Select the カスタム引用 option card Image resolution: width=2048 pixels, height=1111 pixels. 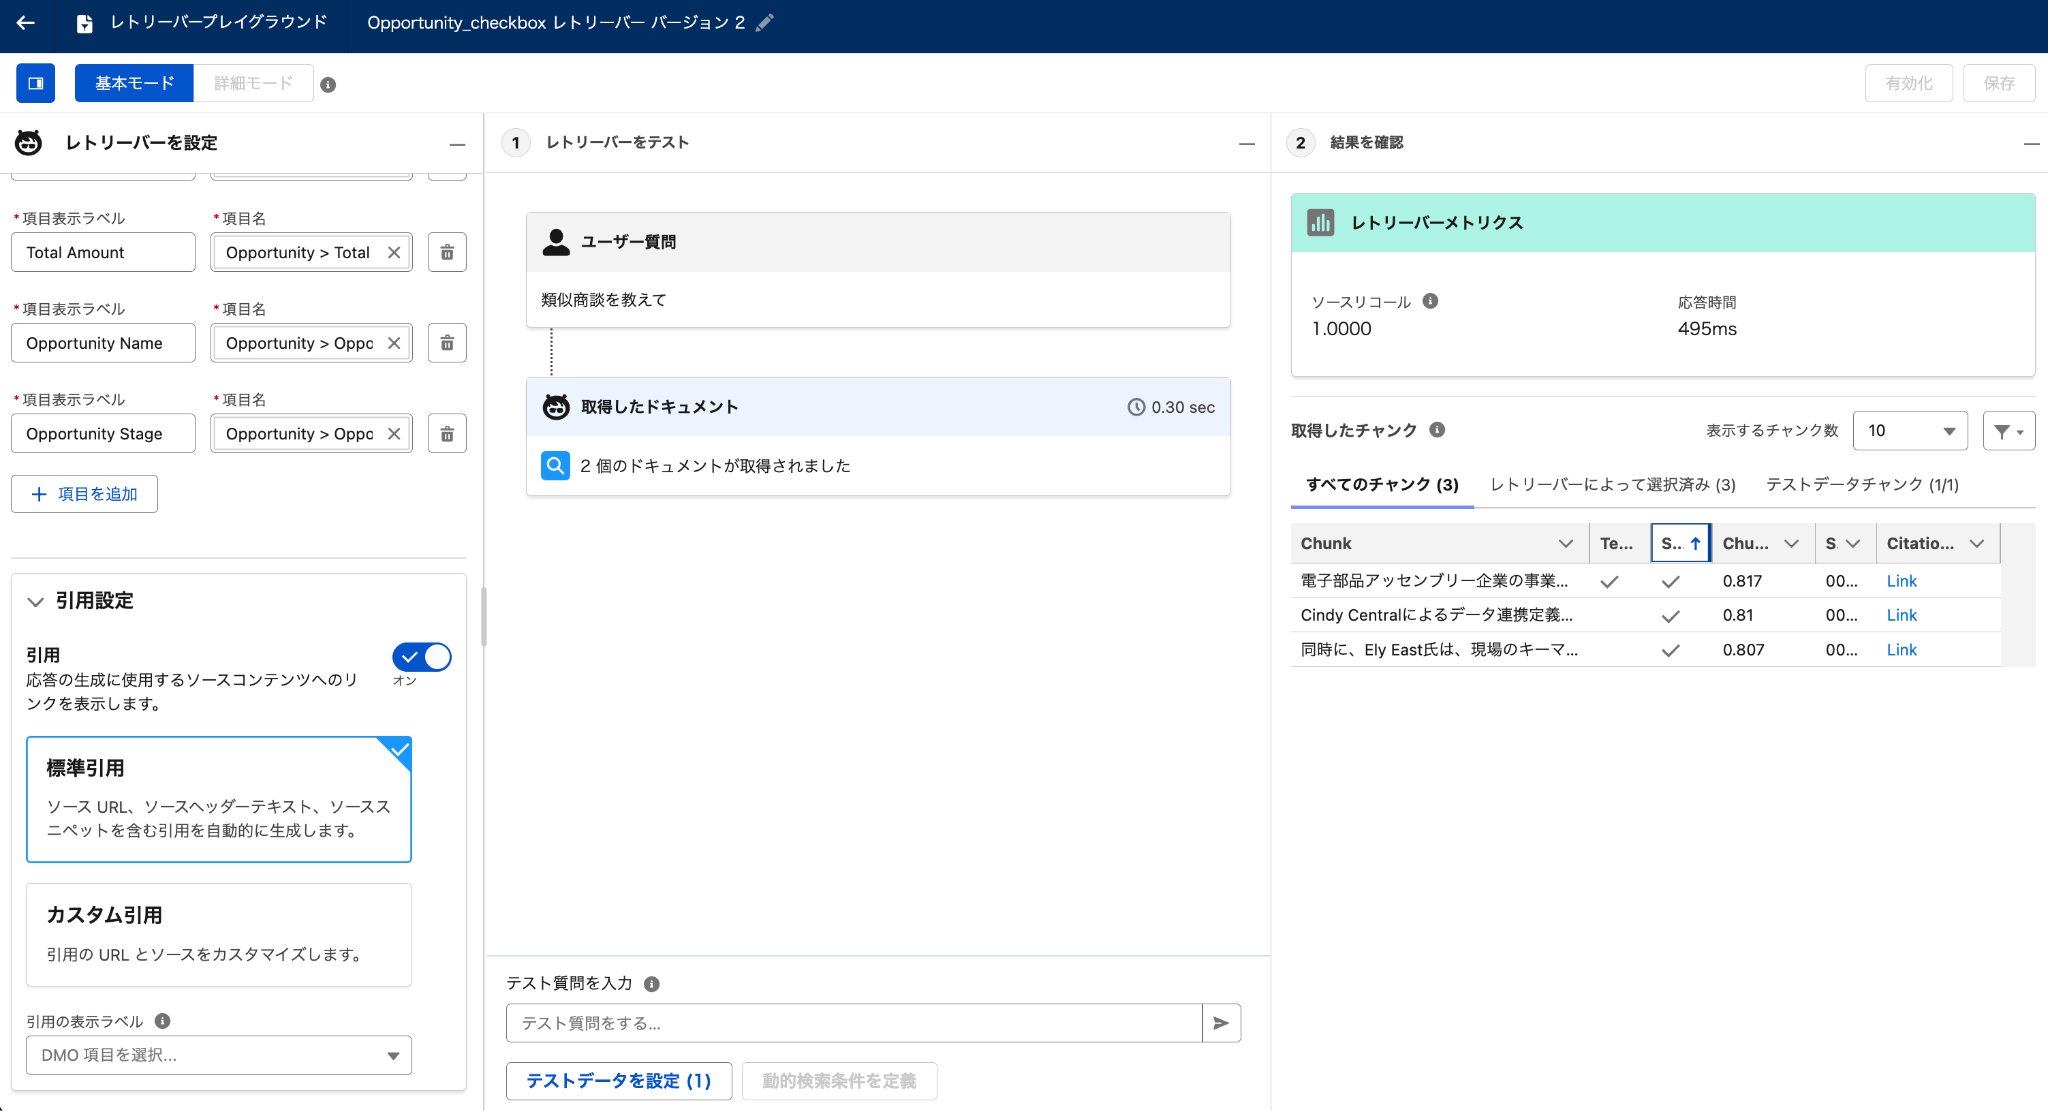219,935
